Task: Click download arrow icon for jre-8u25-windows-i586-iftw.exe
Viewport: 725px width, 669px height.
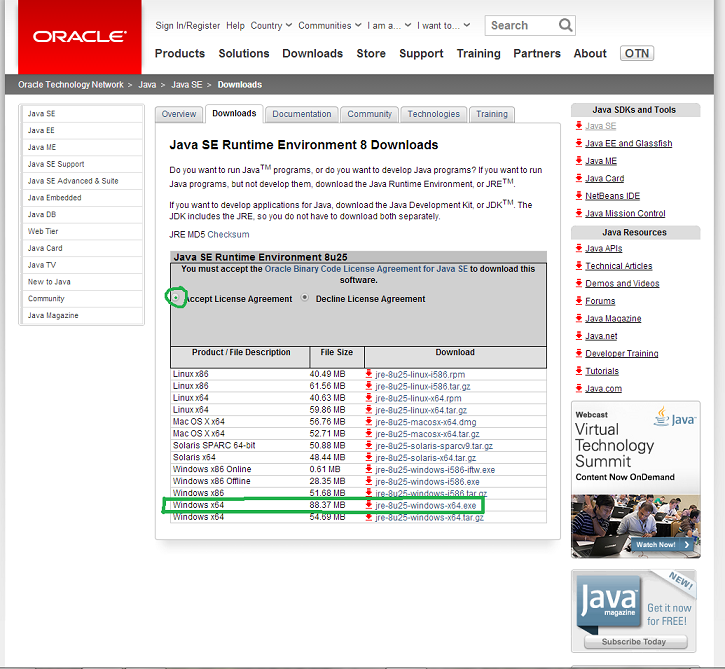Action: (x=369, y=469)
